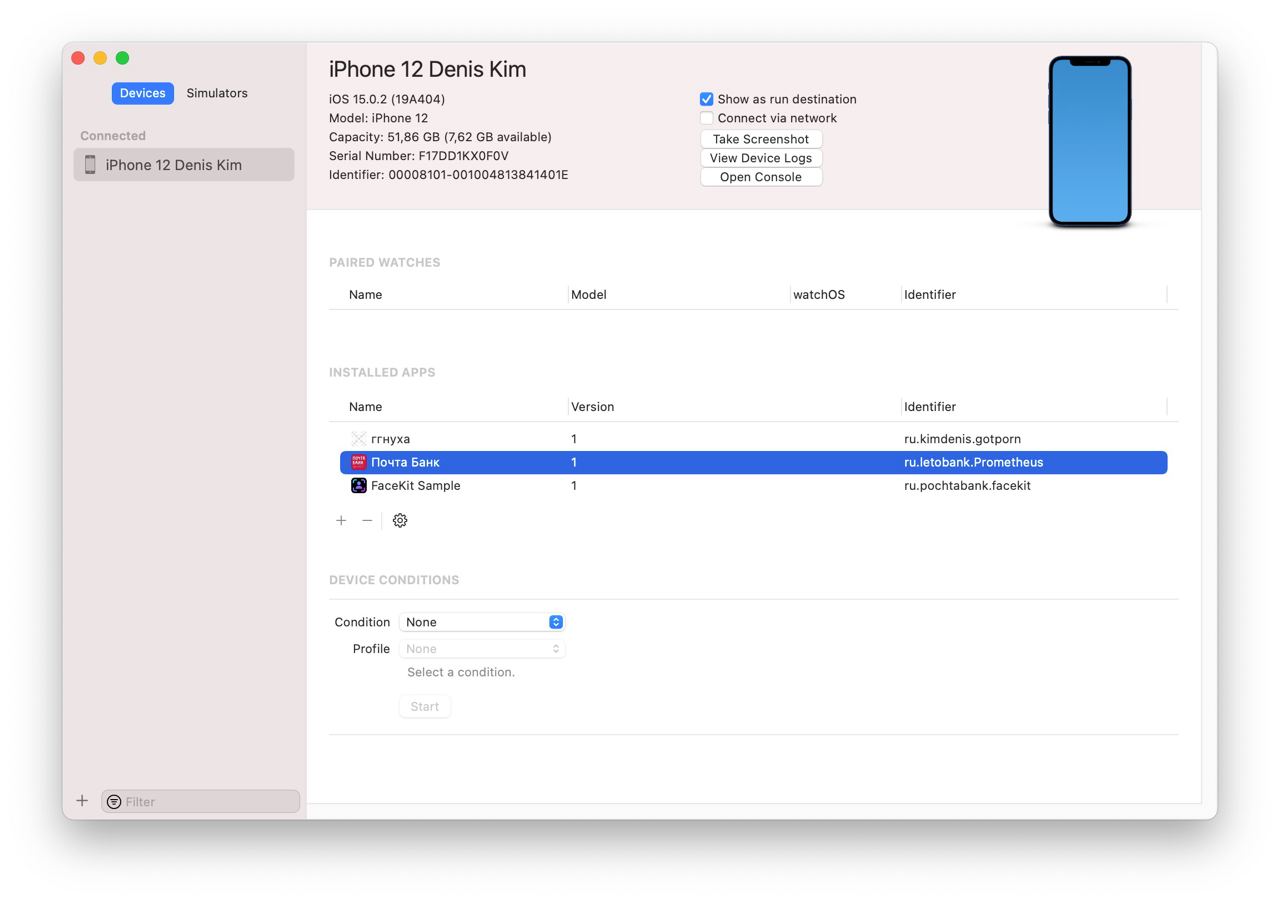Click the ггнуха app placeholder icon
This screenshot has width=1280, height=902.
point(358,439)
